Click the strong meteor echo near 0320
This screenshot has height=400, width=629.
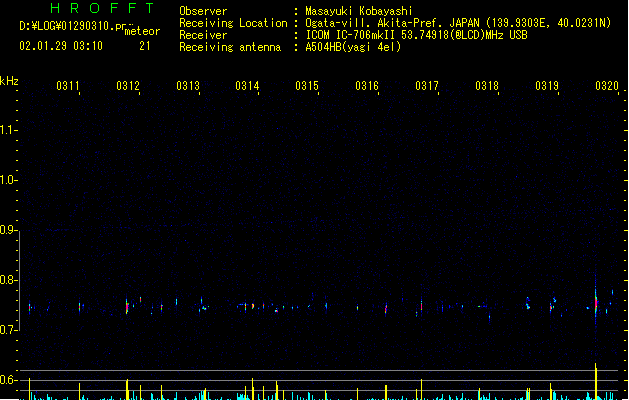596,303
